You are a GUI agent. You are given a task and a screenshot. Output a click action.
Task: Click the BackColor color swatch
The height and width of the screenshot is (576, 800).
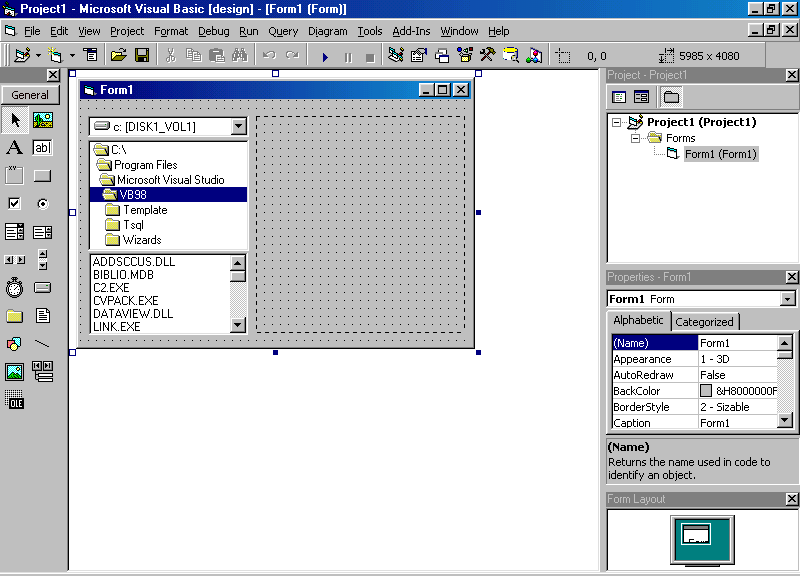click(706, 391)
